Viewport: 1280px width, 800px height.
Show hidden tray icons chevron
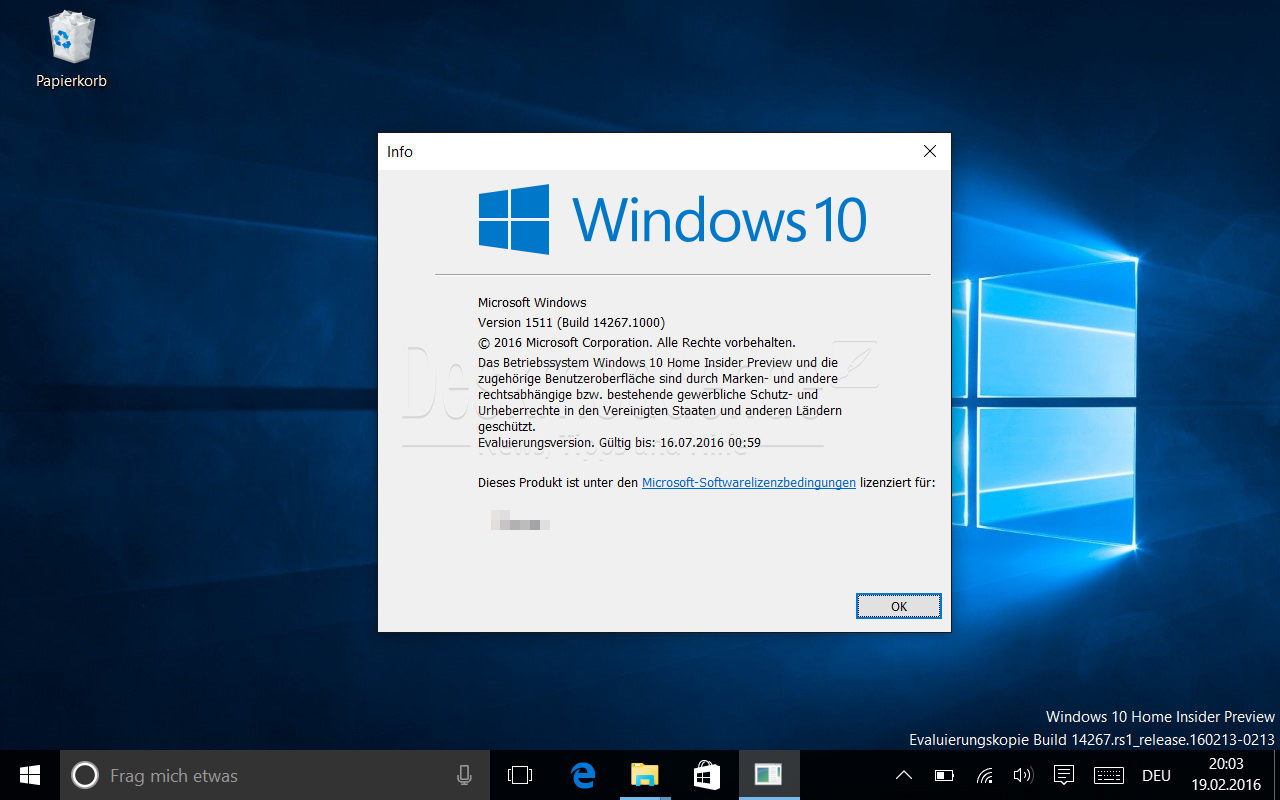tap(903, 775)
